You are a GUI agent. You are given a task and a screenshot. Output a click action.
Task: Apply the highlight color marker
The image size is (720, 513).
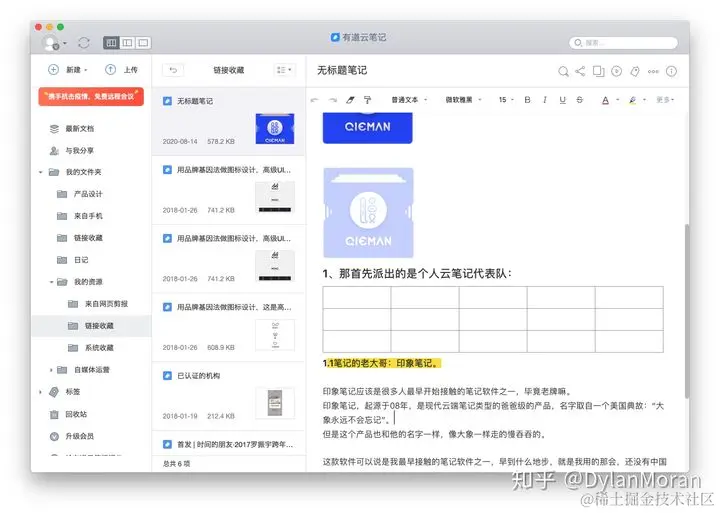633,100
